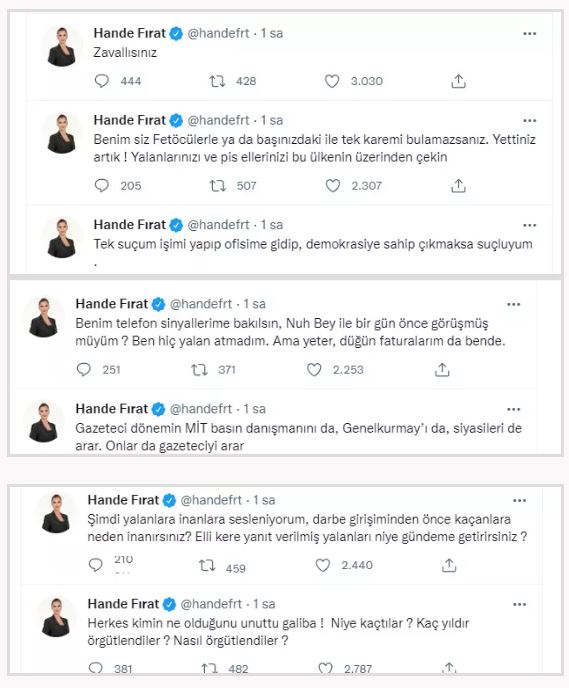This screenshot has width=569, height=688.
Task: Open more options on "Zavallısınız" tweet
Action: (530, 34)
